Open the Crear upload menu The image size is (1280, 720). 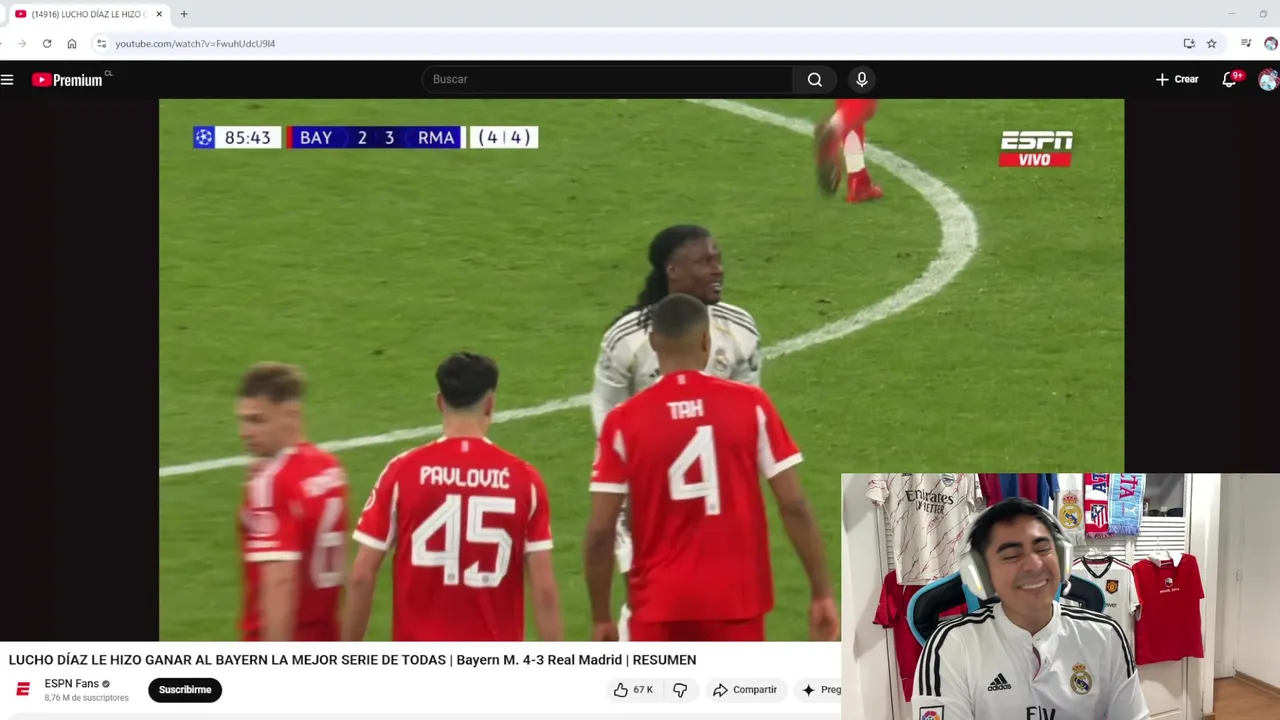click(1177, 79)
